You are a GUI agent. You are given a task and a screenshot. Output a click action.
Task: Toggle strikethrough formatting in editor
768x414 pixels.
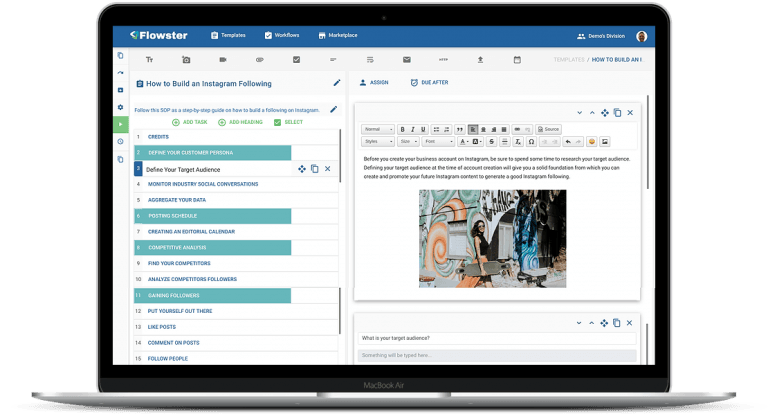[492, 142]
